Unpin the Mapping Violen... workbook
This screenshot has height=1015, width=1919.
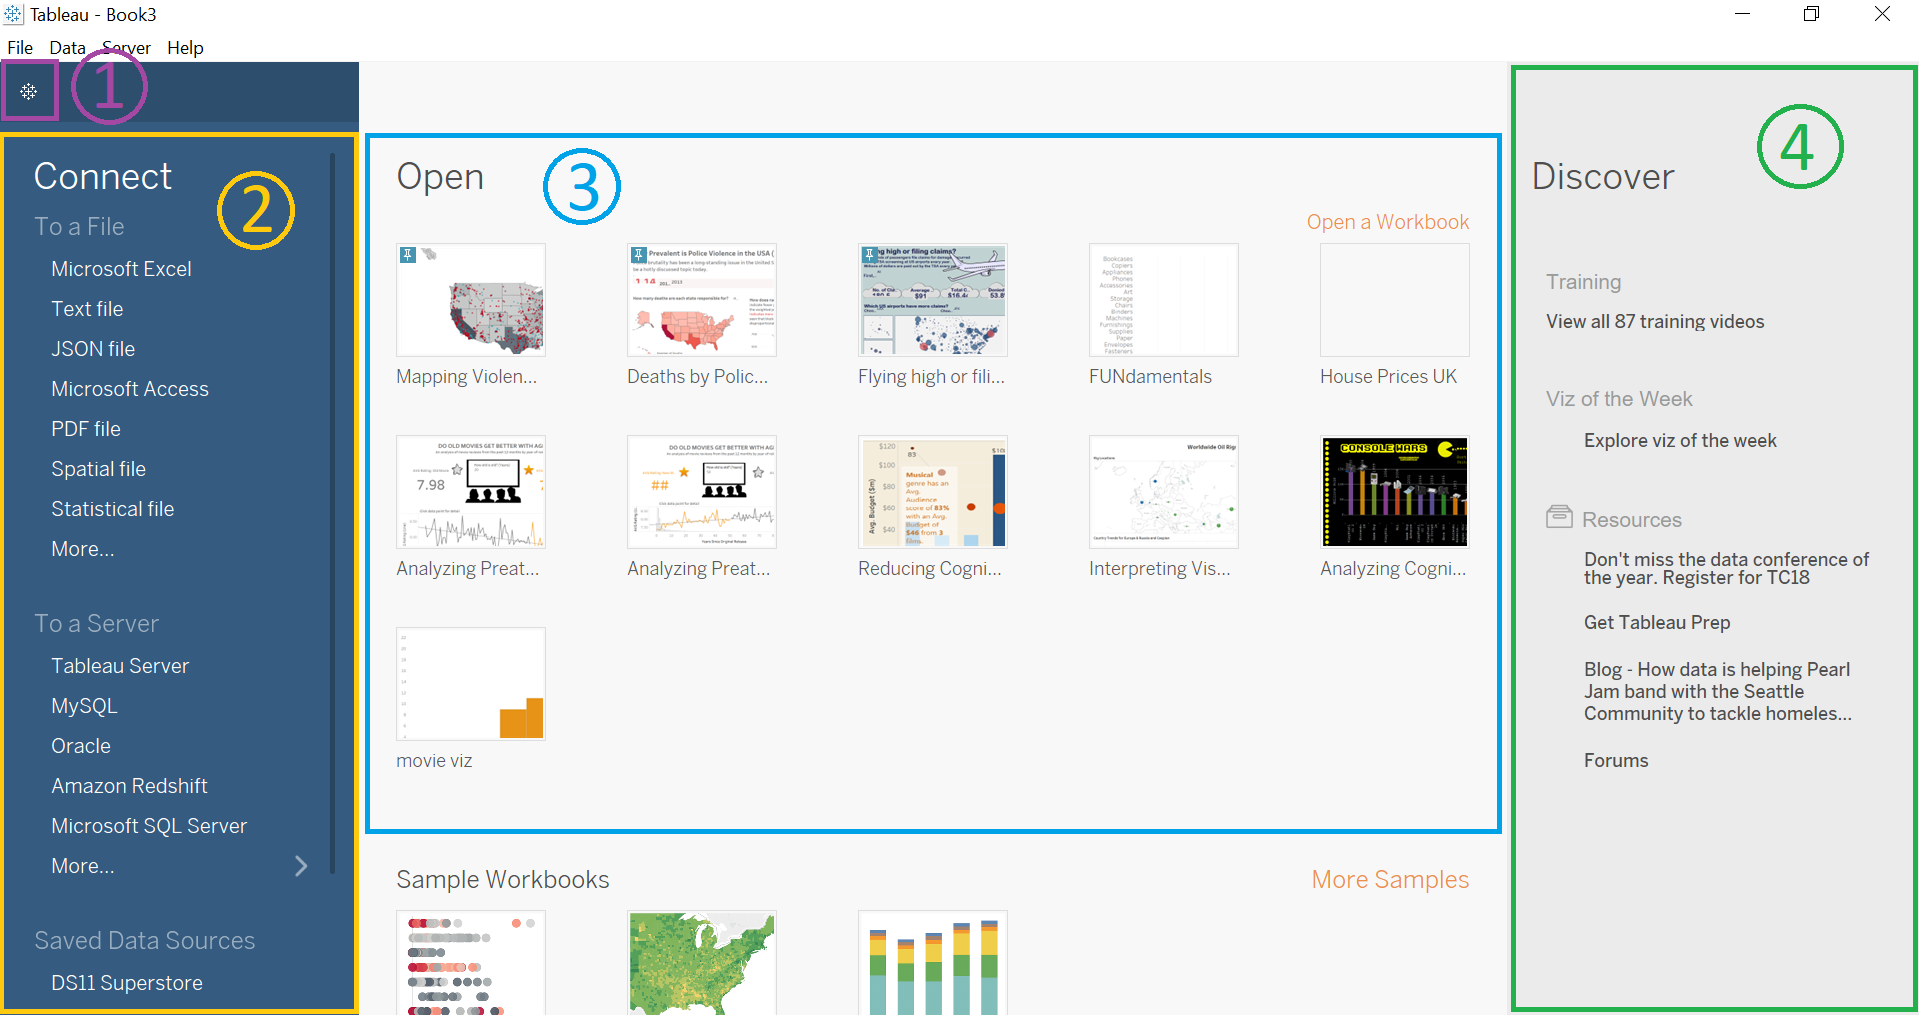click(x=408, y=255)
